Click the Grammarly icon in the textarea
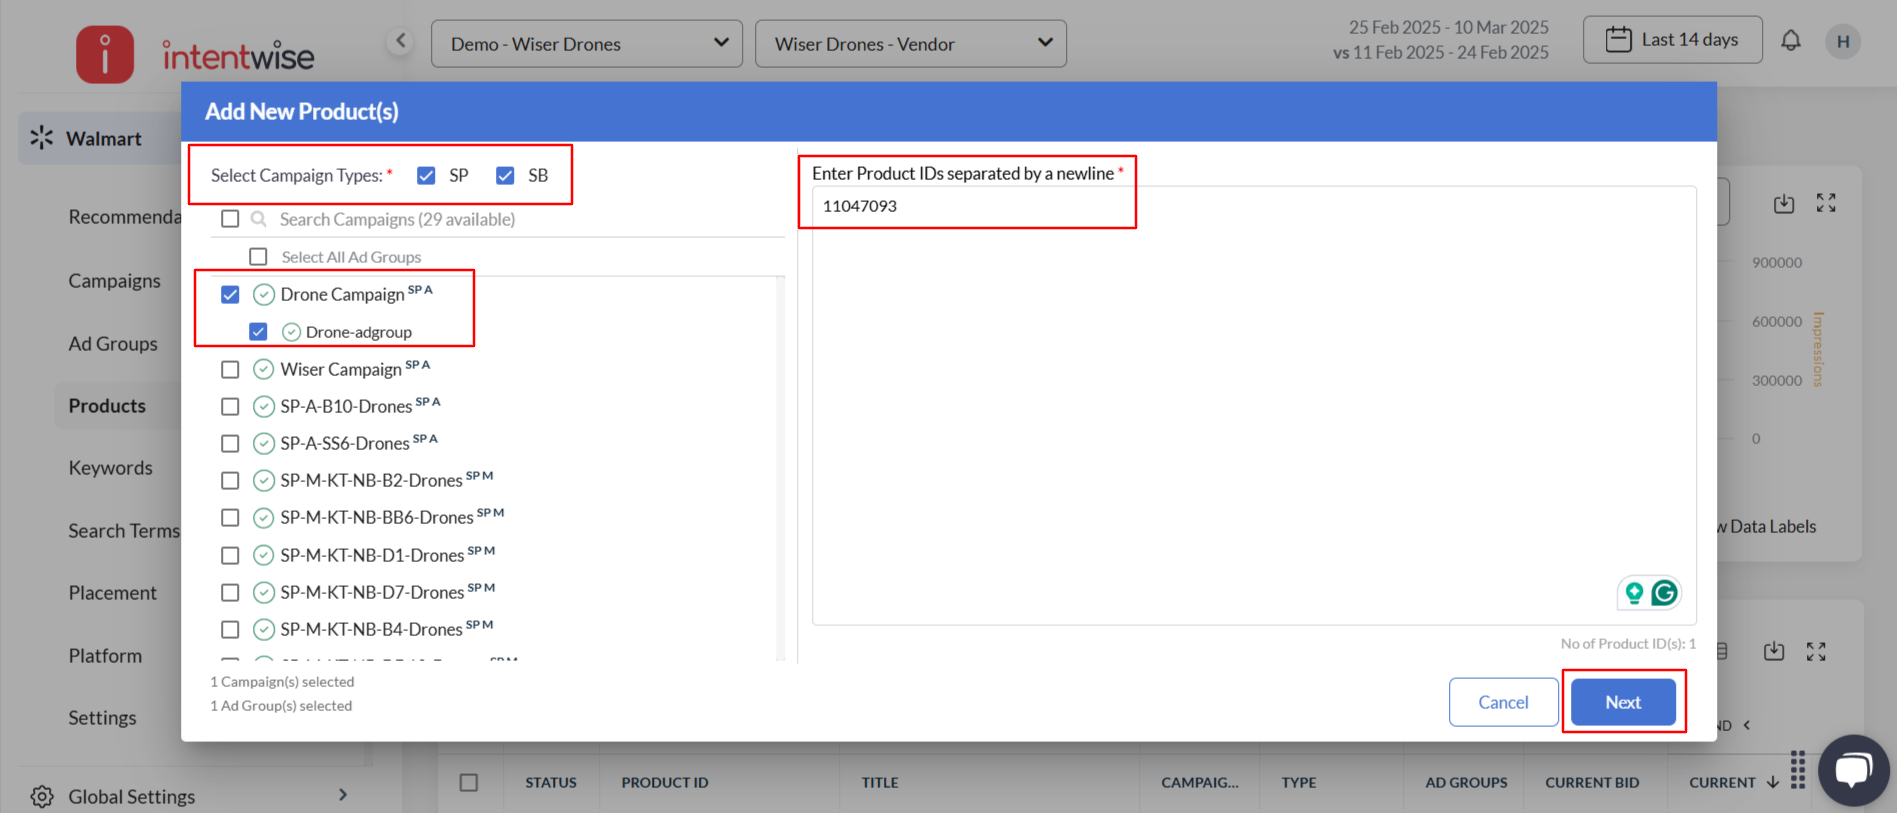Image resolution: width=1897 pixels, height=813 pixels. 1664,593
